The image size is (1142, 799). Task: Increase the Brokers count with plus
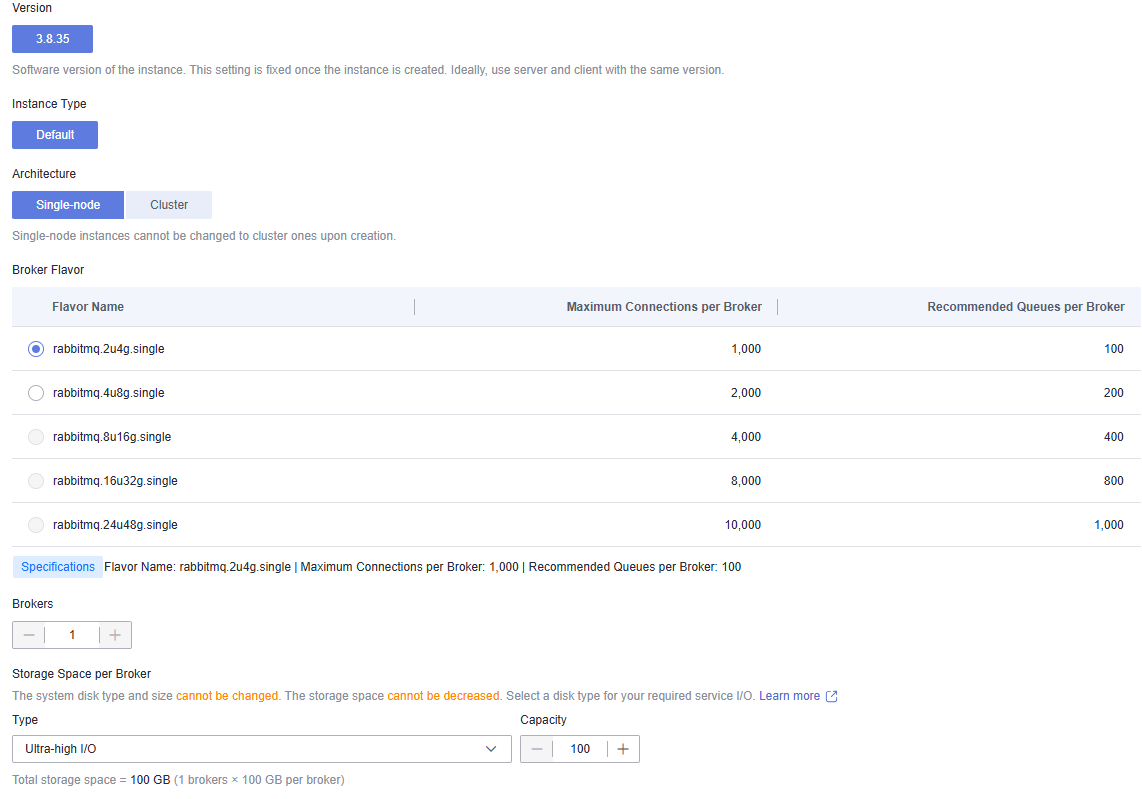coord(115,635)
